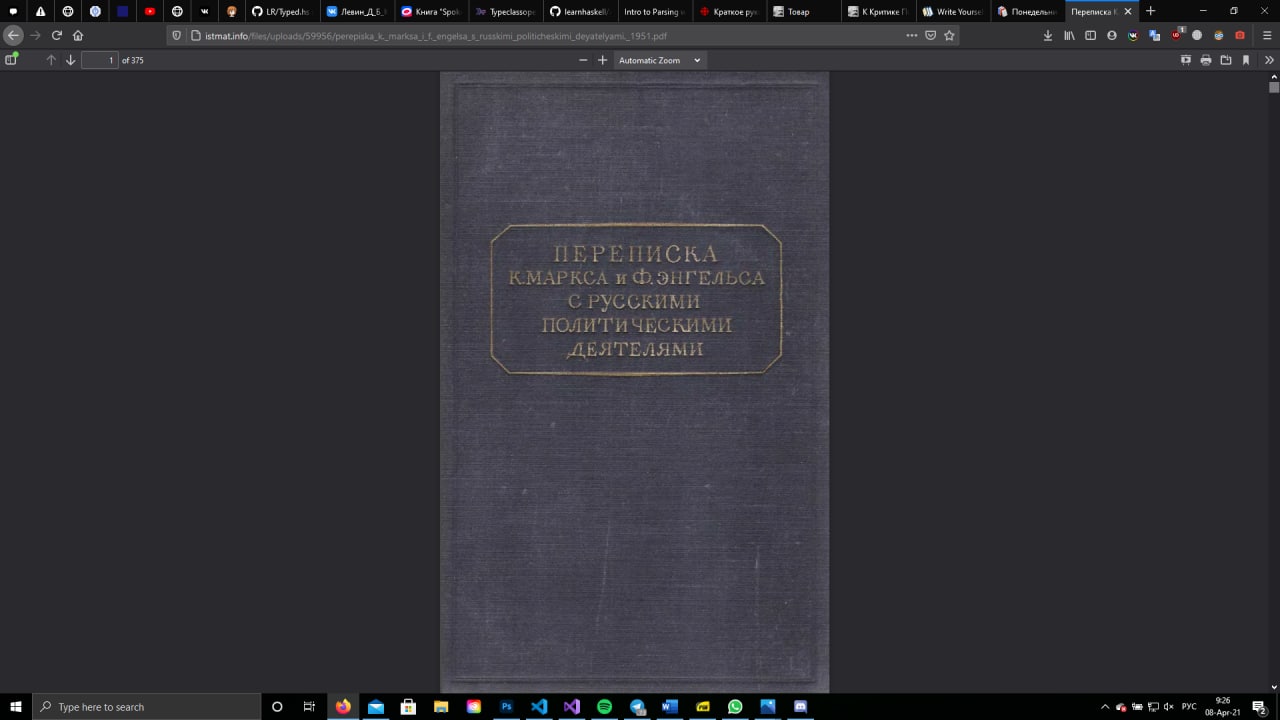
Task: Open Firefox library icon
Action: point(1069,35)
